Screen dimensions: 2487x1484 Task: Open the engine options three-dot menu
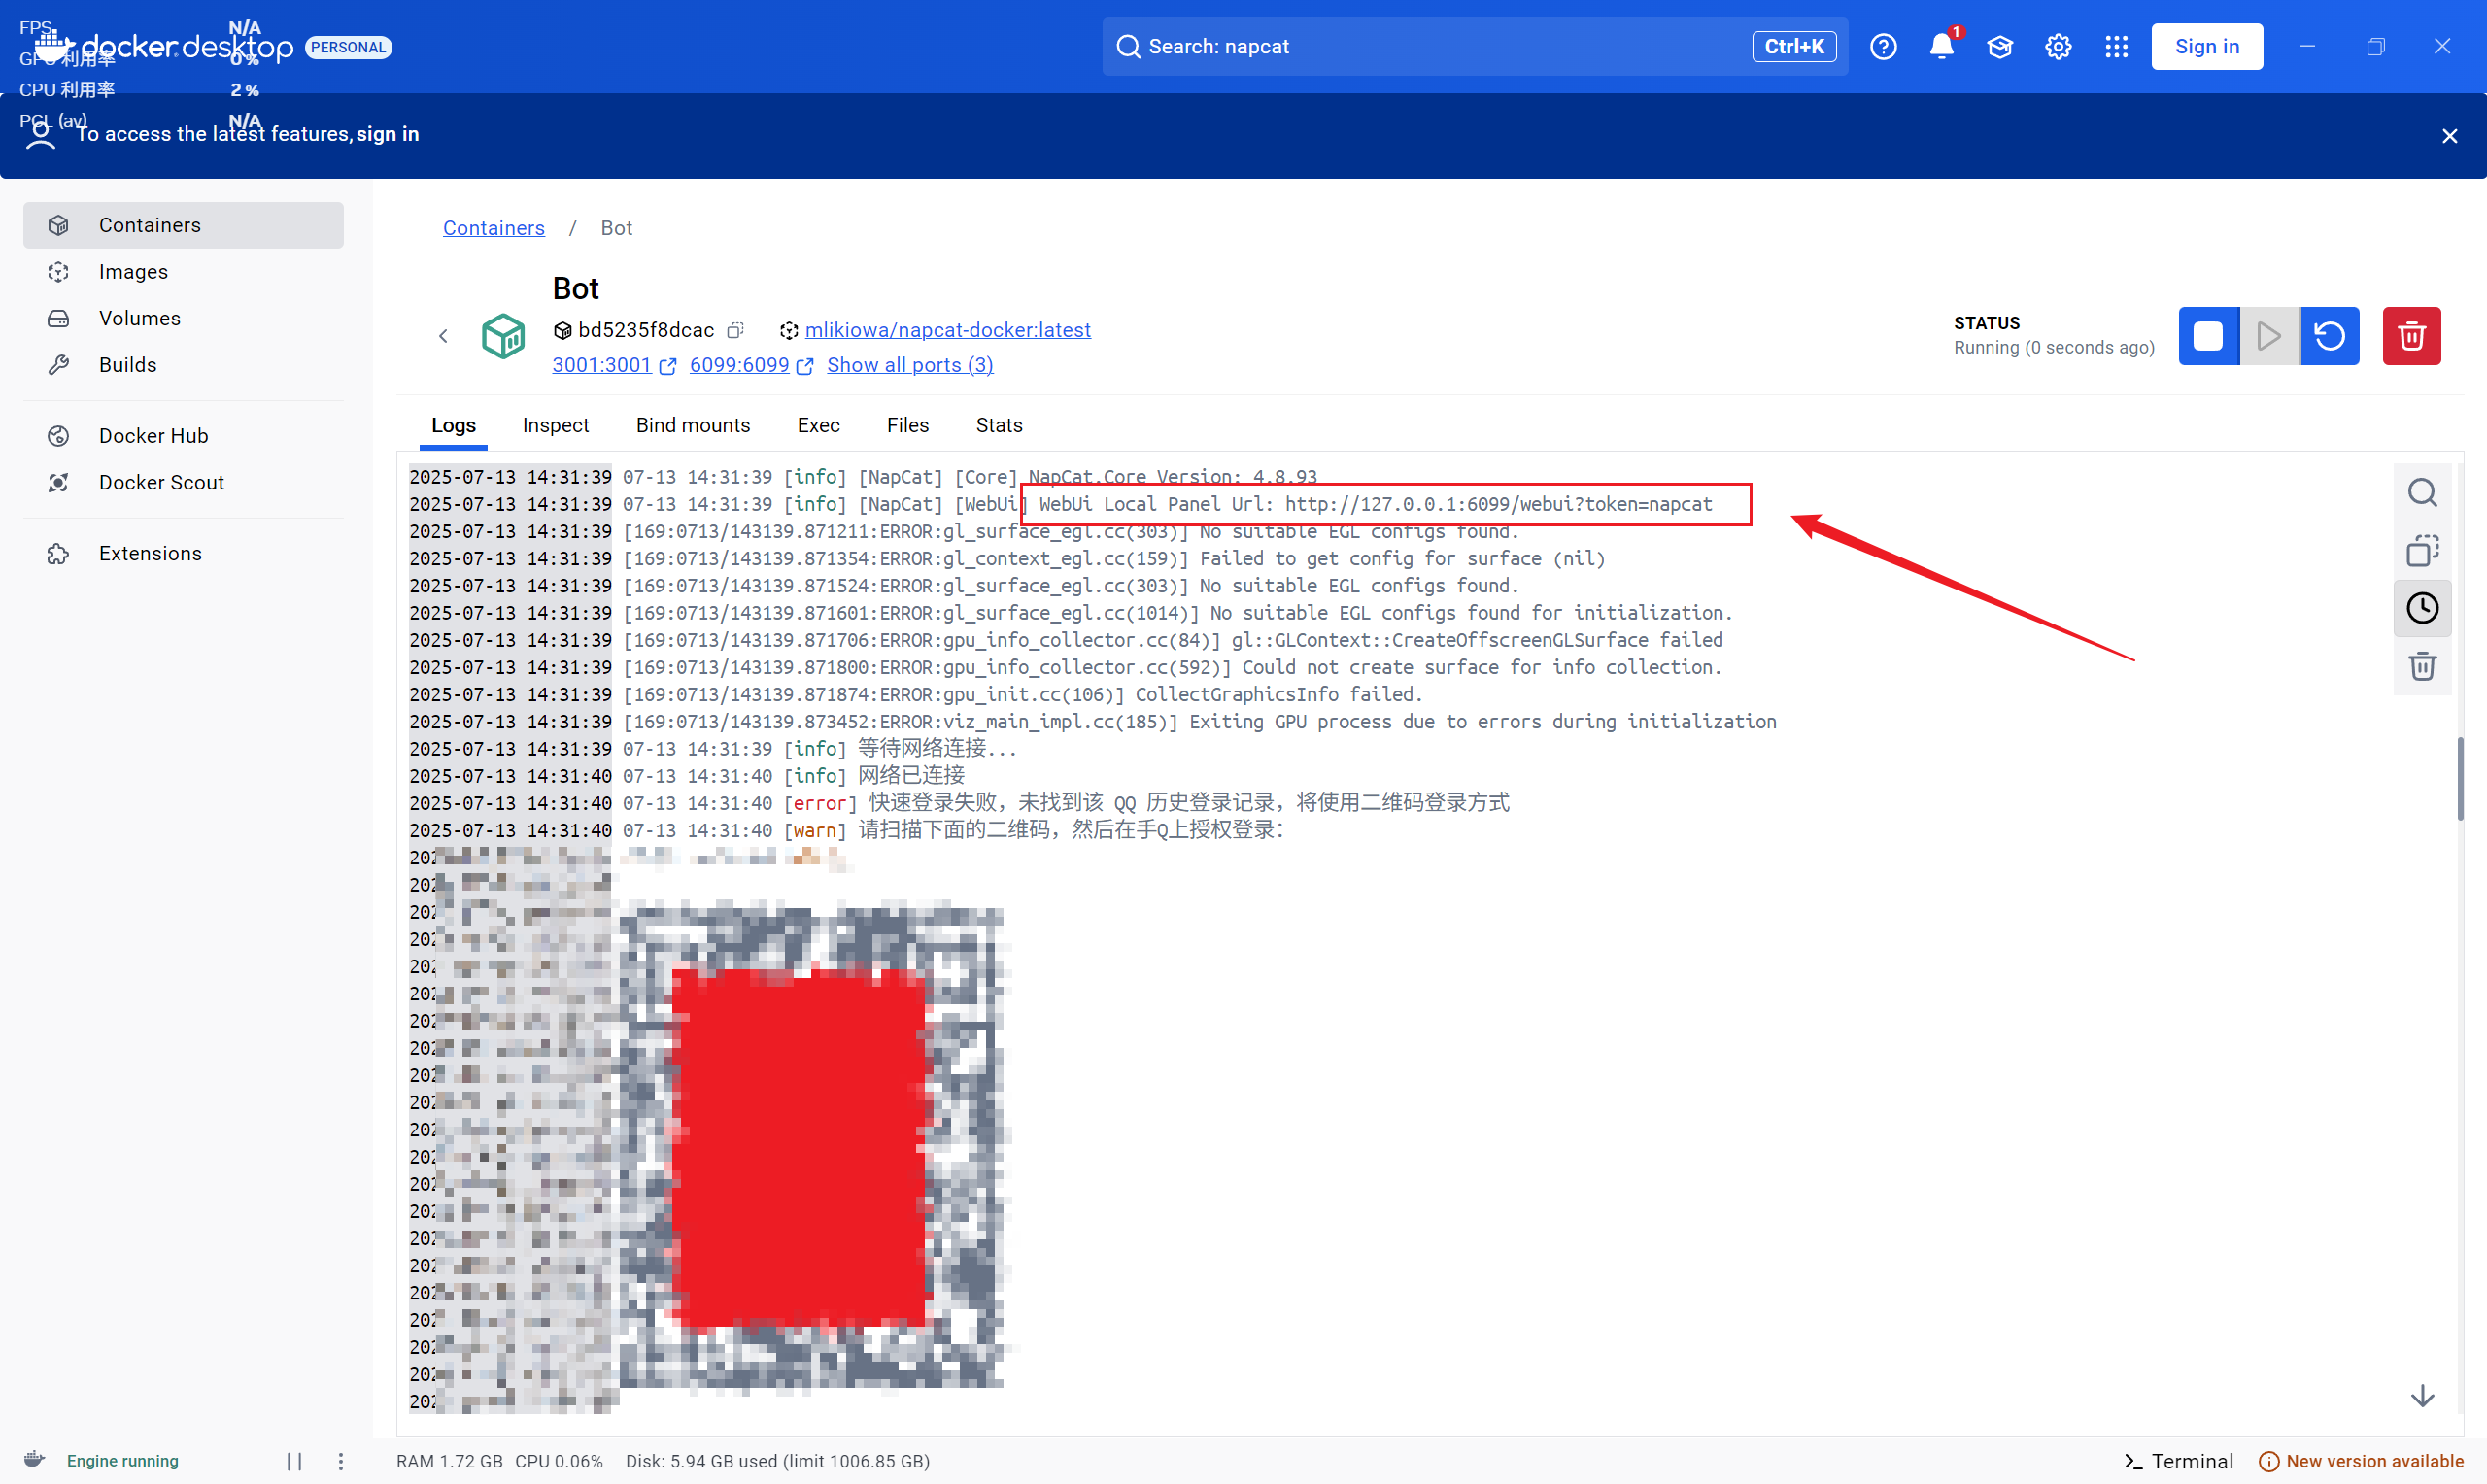[x=340, y=1461]
